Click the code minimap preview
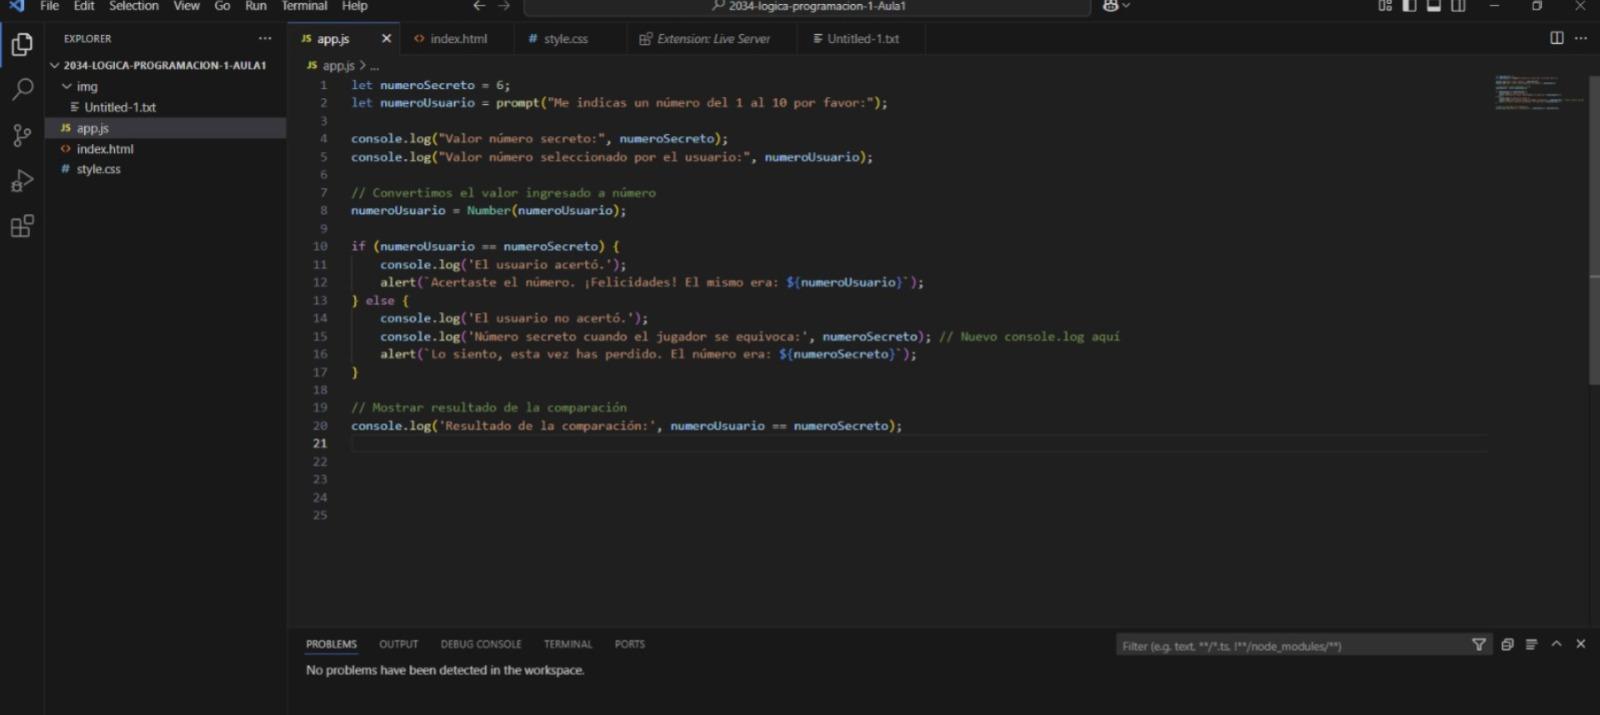Screen dimensions: 1600x715 tap(1538, 92)
